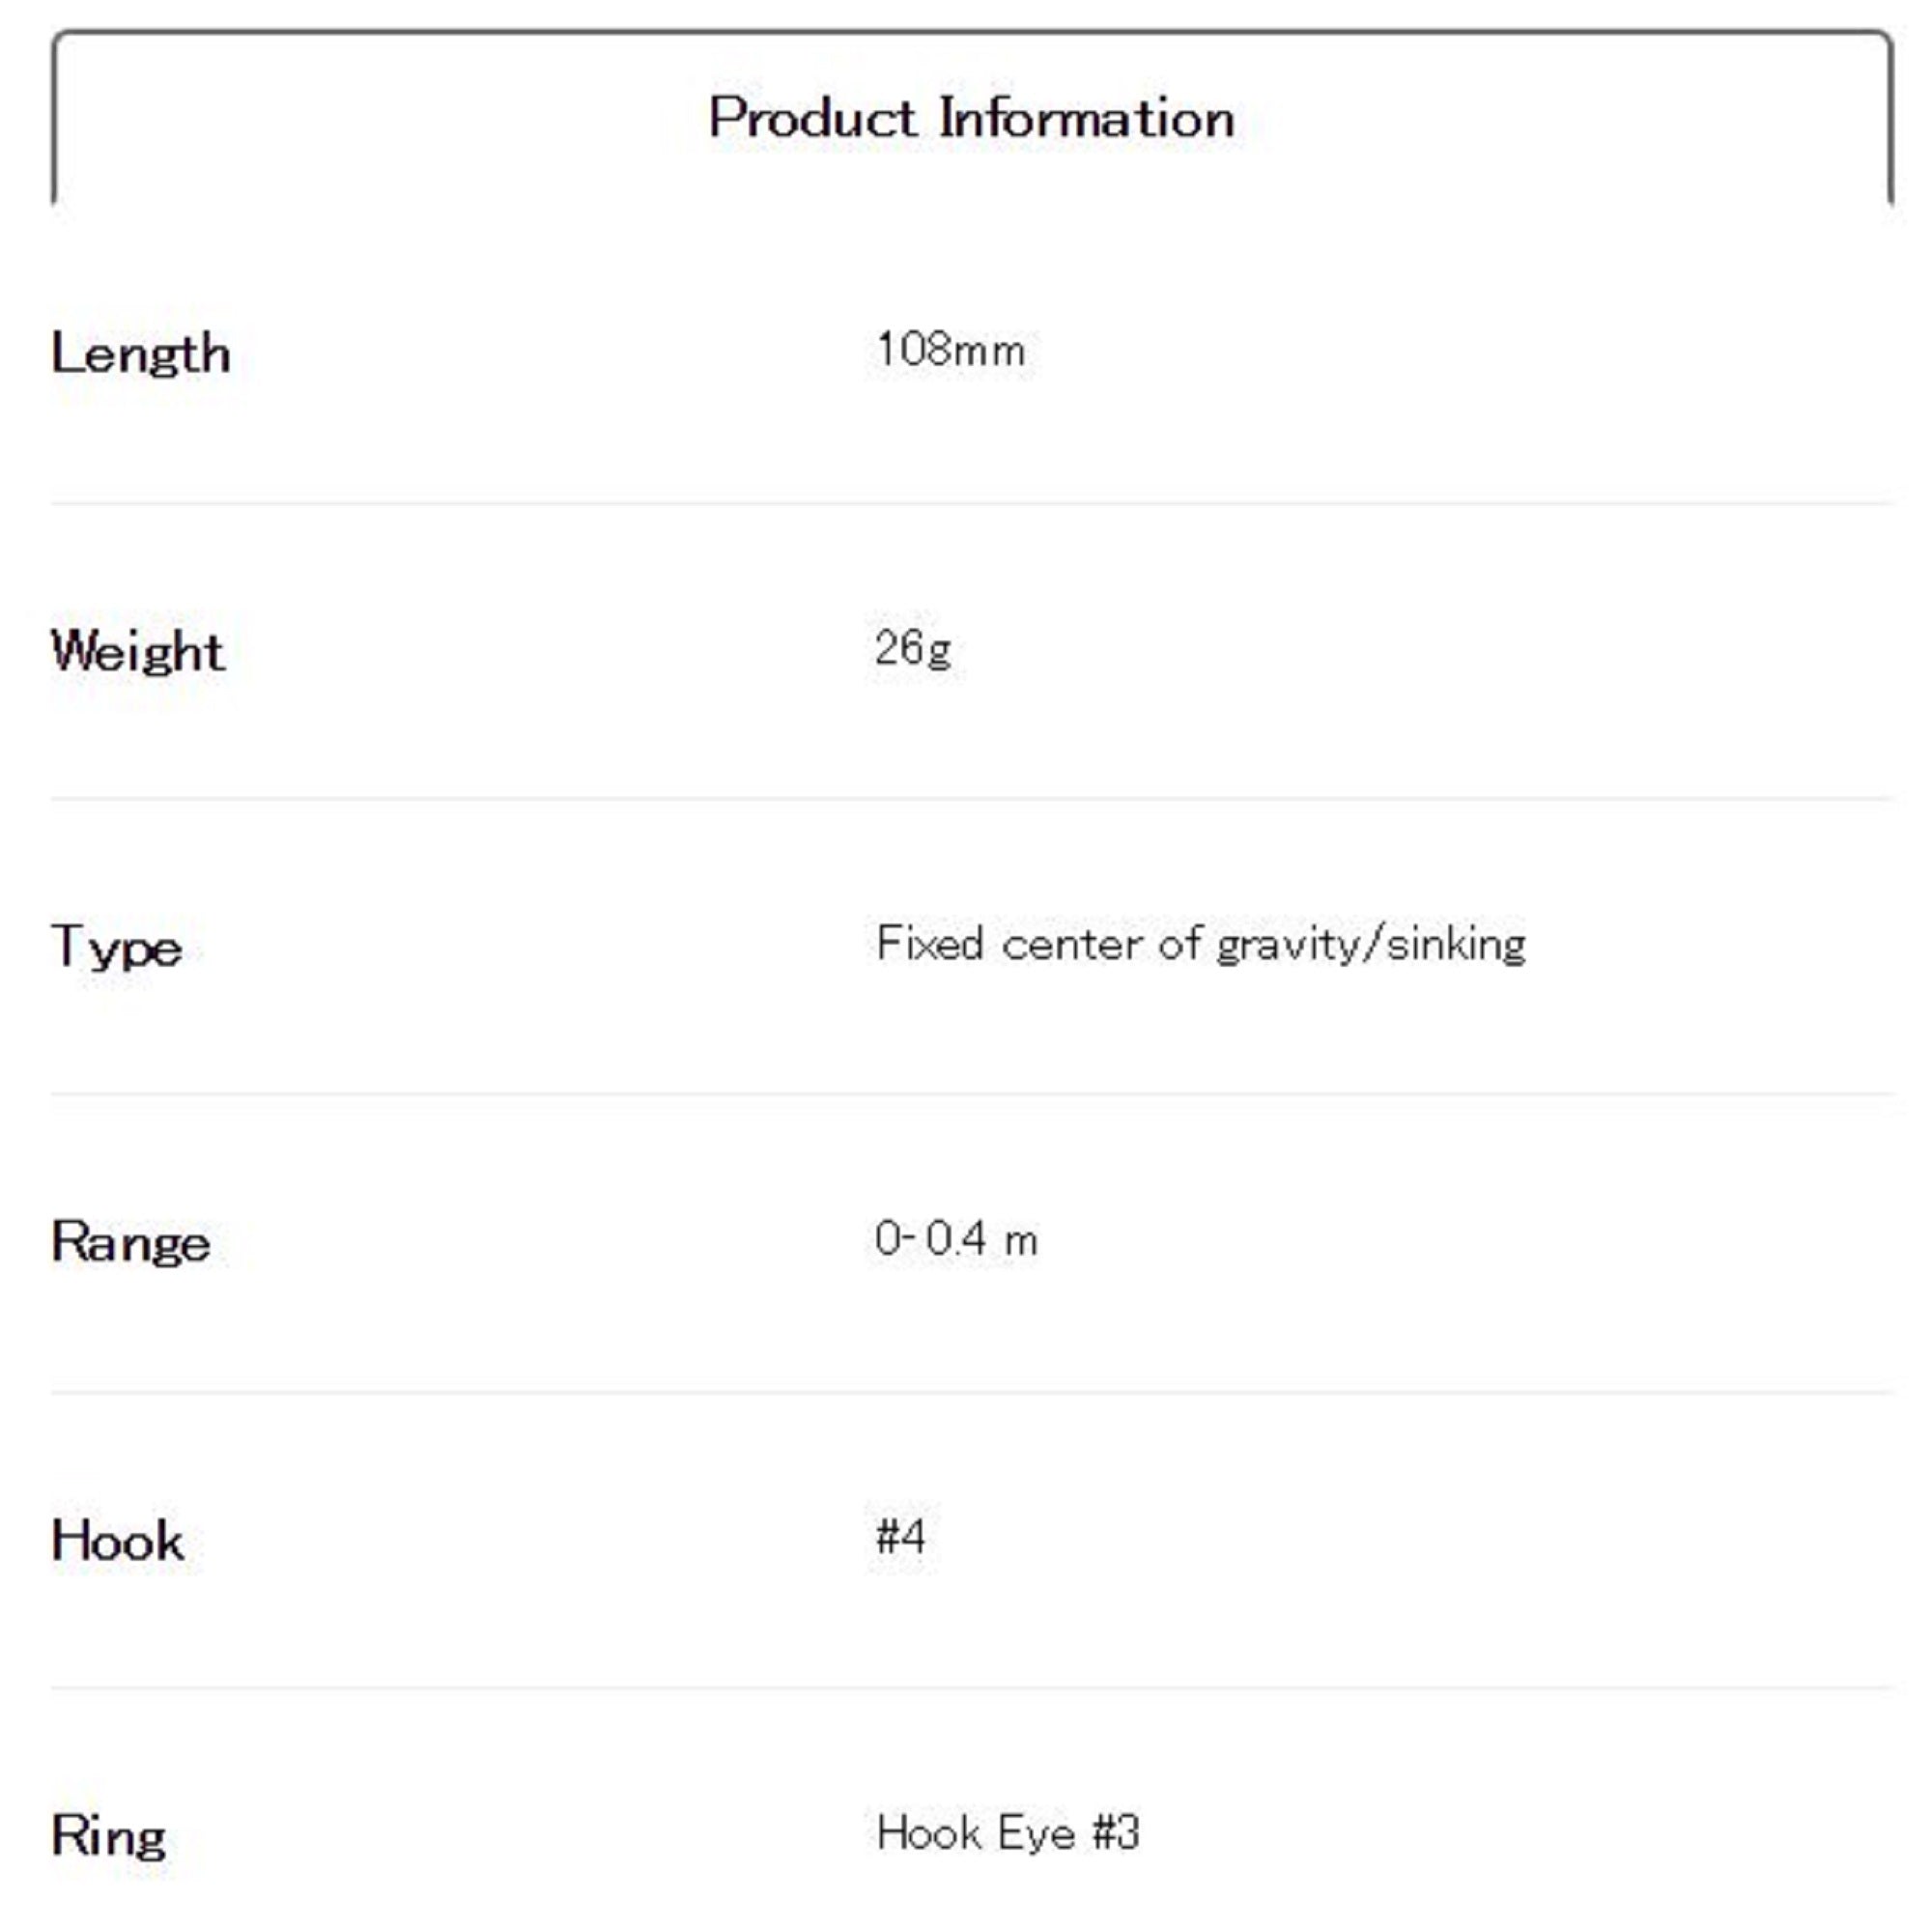The height and width of the screenshot is (1928, 1932).
Task: Click the 108mm length value
Action: point(950,351)
